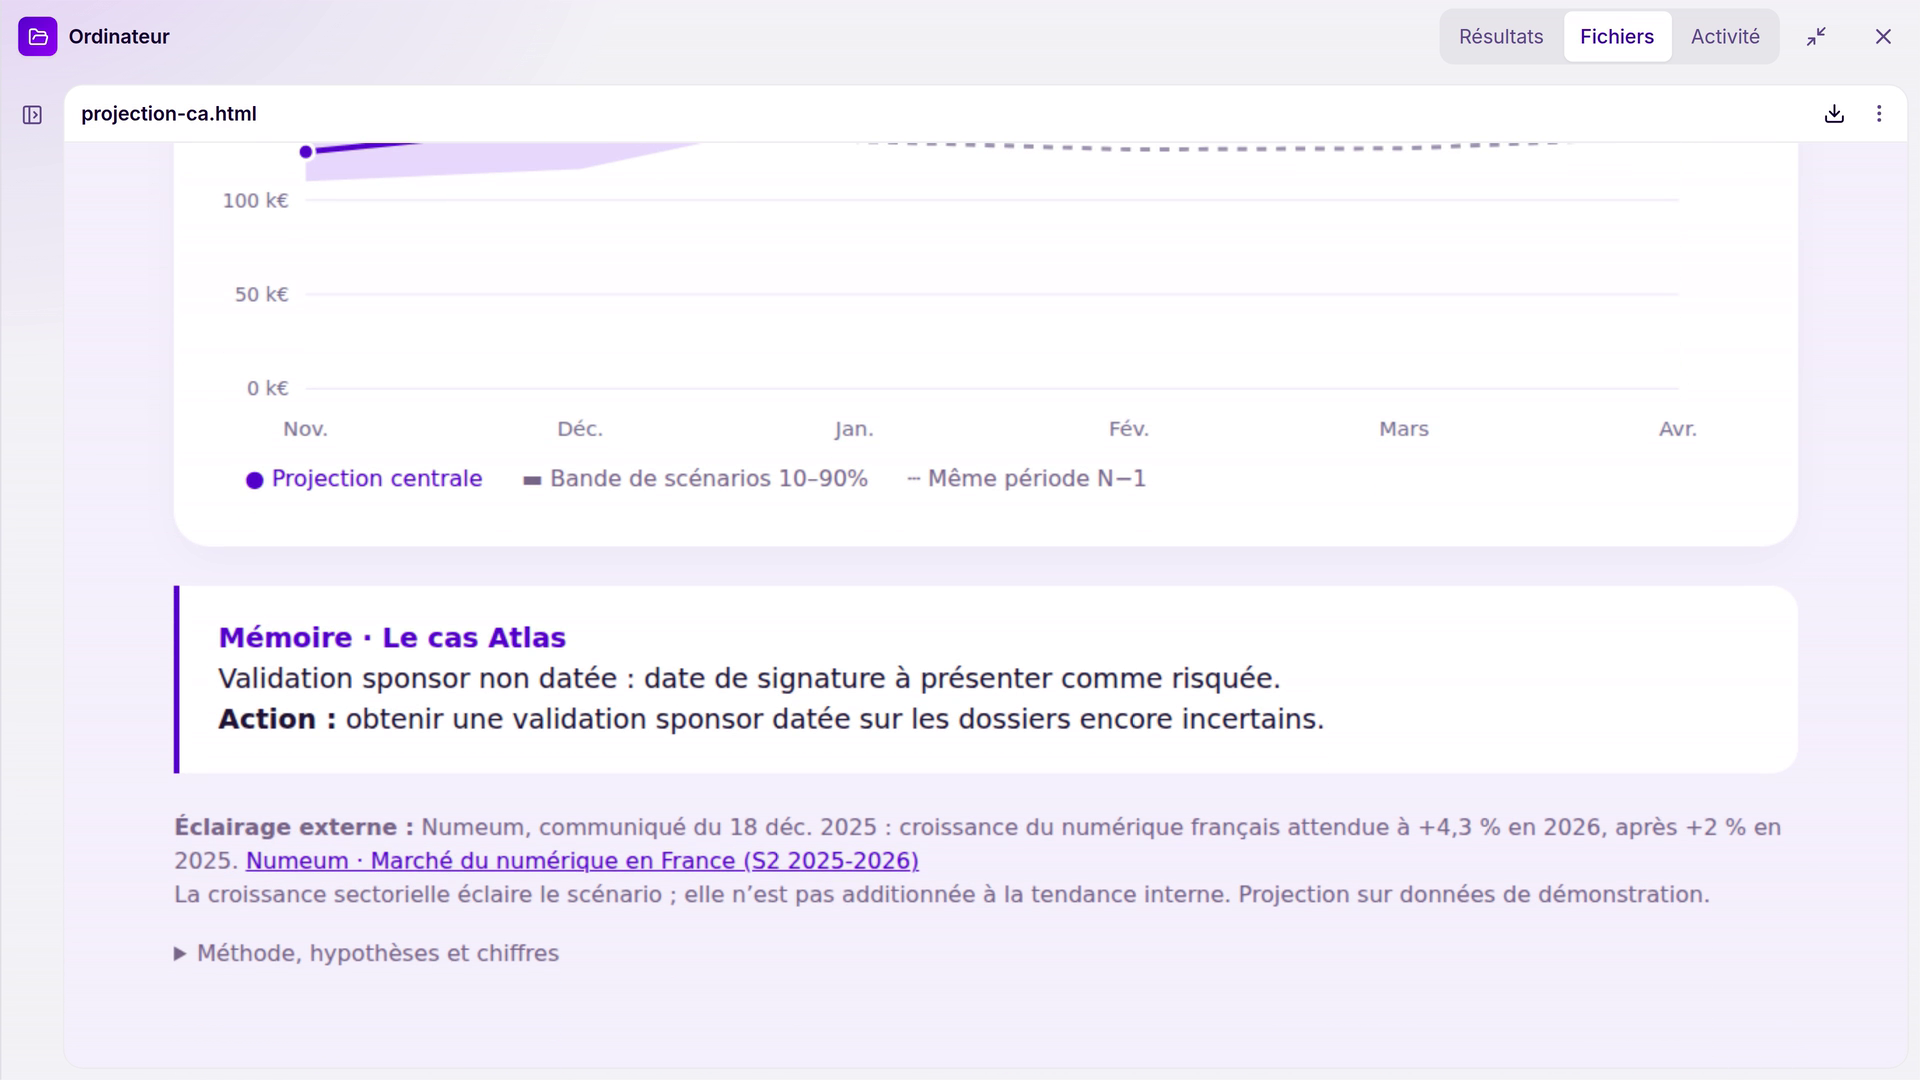Click the 100 k€ axis value
The image size is (1920, 1080).
(x=255, y=201)
